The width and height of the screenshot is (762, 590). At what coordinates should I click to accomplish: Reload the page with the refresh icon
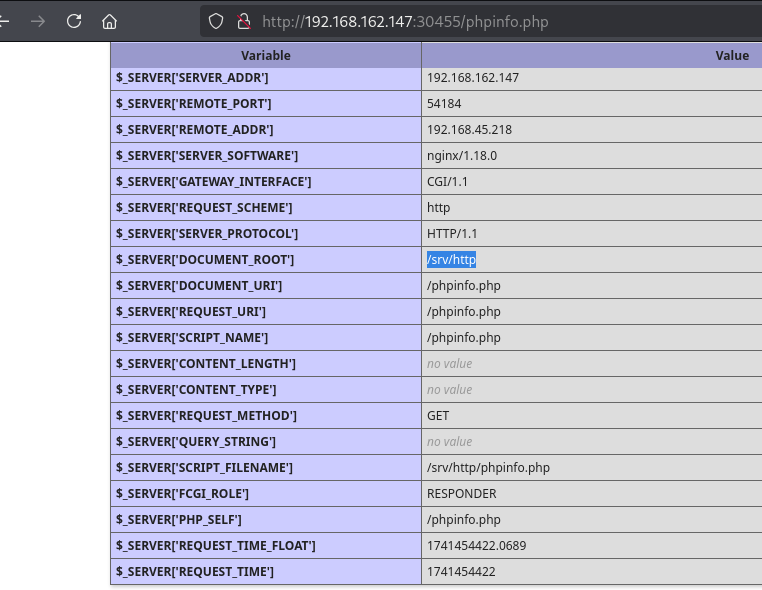click(74, 21)
